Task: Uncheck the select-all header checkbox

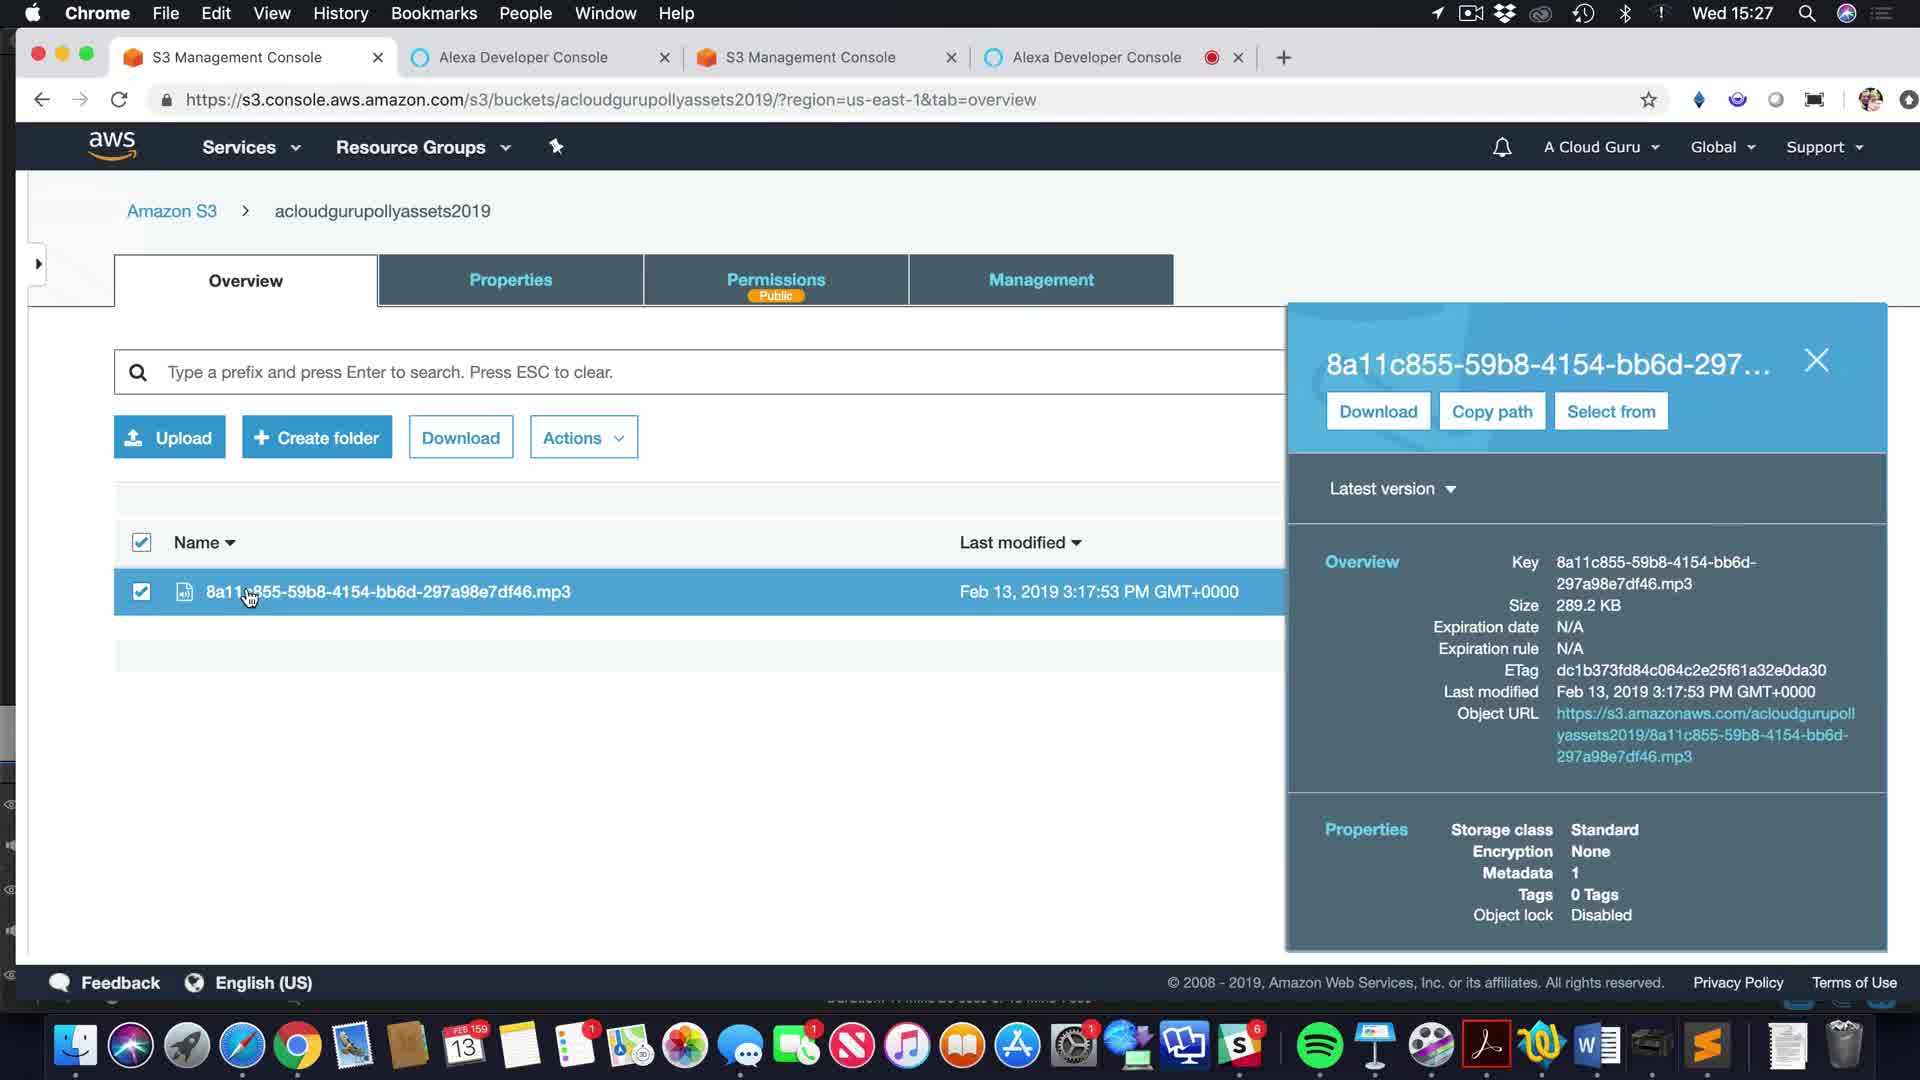Action: pyautogui.click(x=141, y=542)
